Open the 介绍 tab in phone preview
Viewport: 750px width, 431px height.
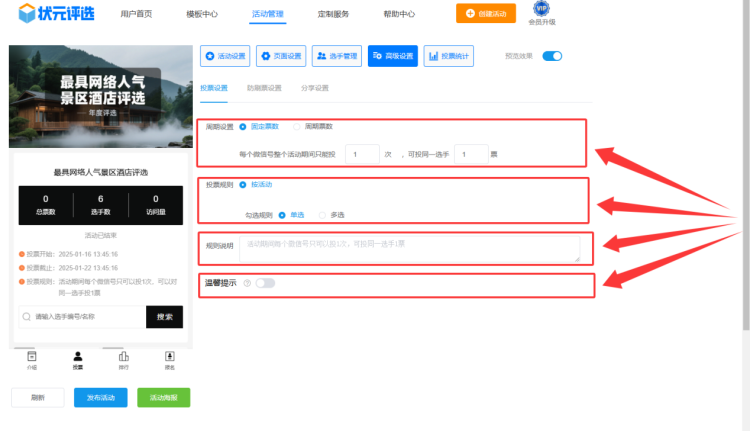32,360
